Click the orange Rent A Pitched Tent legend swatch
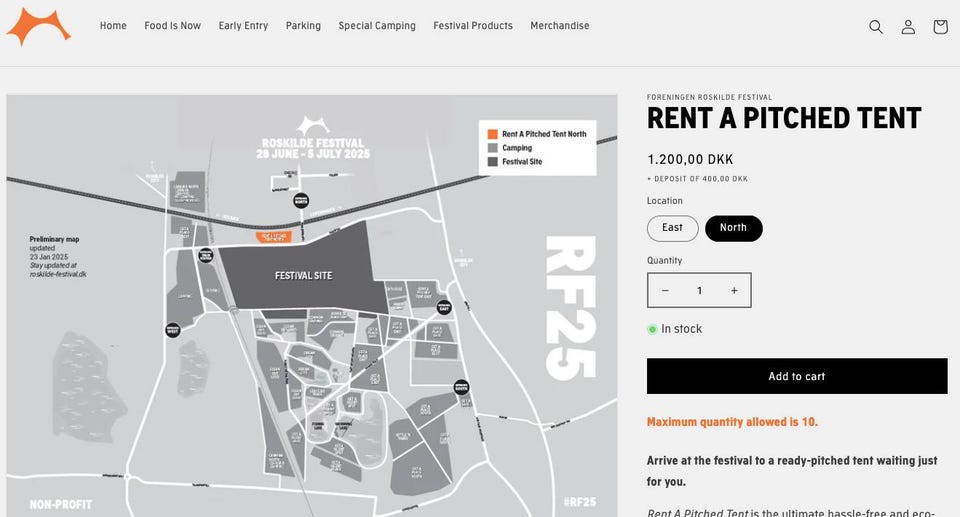The width and height of the screenshot is (960, 517). [492, 134]
